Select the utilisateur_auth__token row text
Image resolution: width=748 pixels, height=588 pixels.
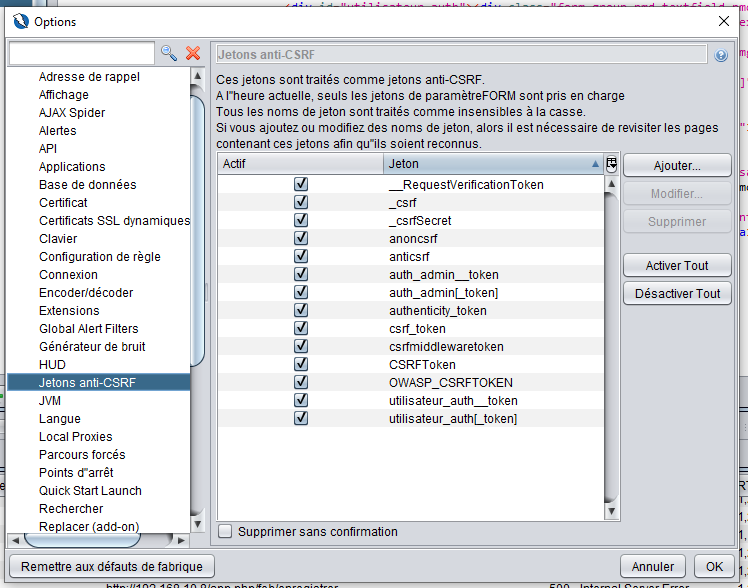(453, 401)
